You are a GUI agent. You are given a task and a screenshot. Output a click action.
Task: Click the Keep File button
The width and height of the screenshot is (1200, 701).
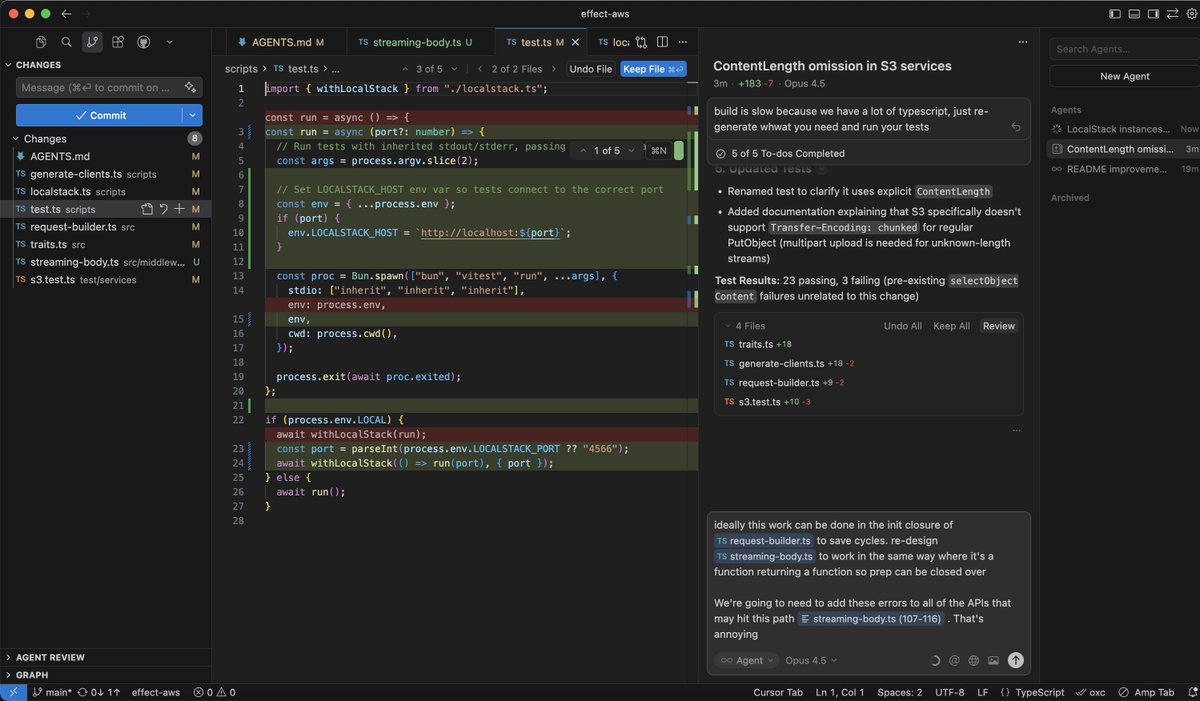click(653, 69)
